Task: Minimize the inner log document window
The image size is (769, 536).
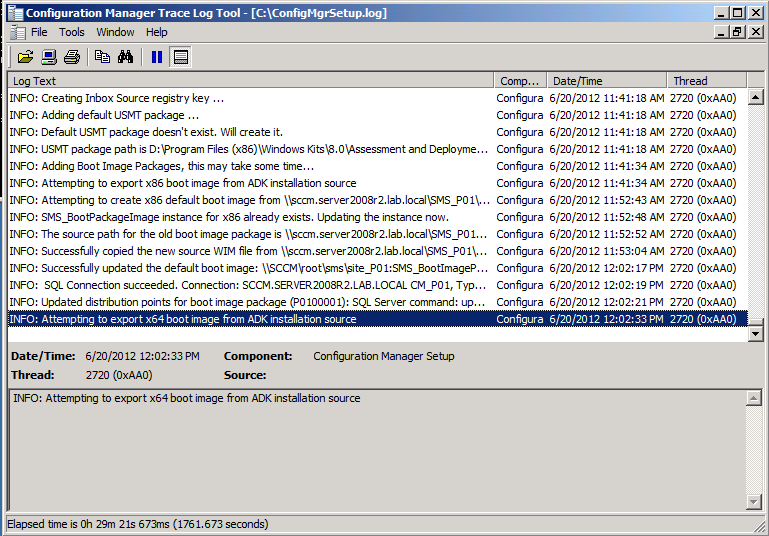Action: 720,32
